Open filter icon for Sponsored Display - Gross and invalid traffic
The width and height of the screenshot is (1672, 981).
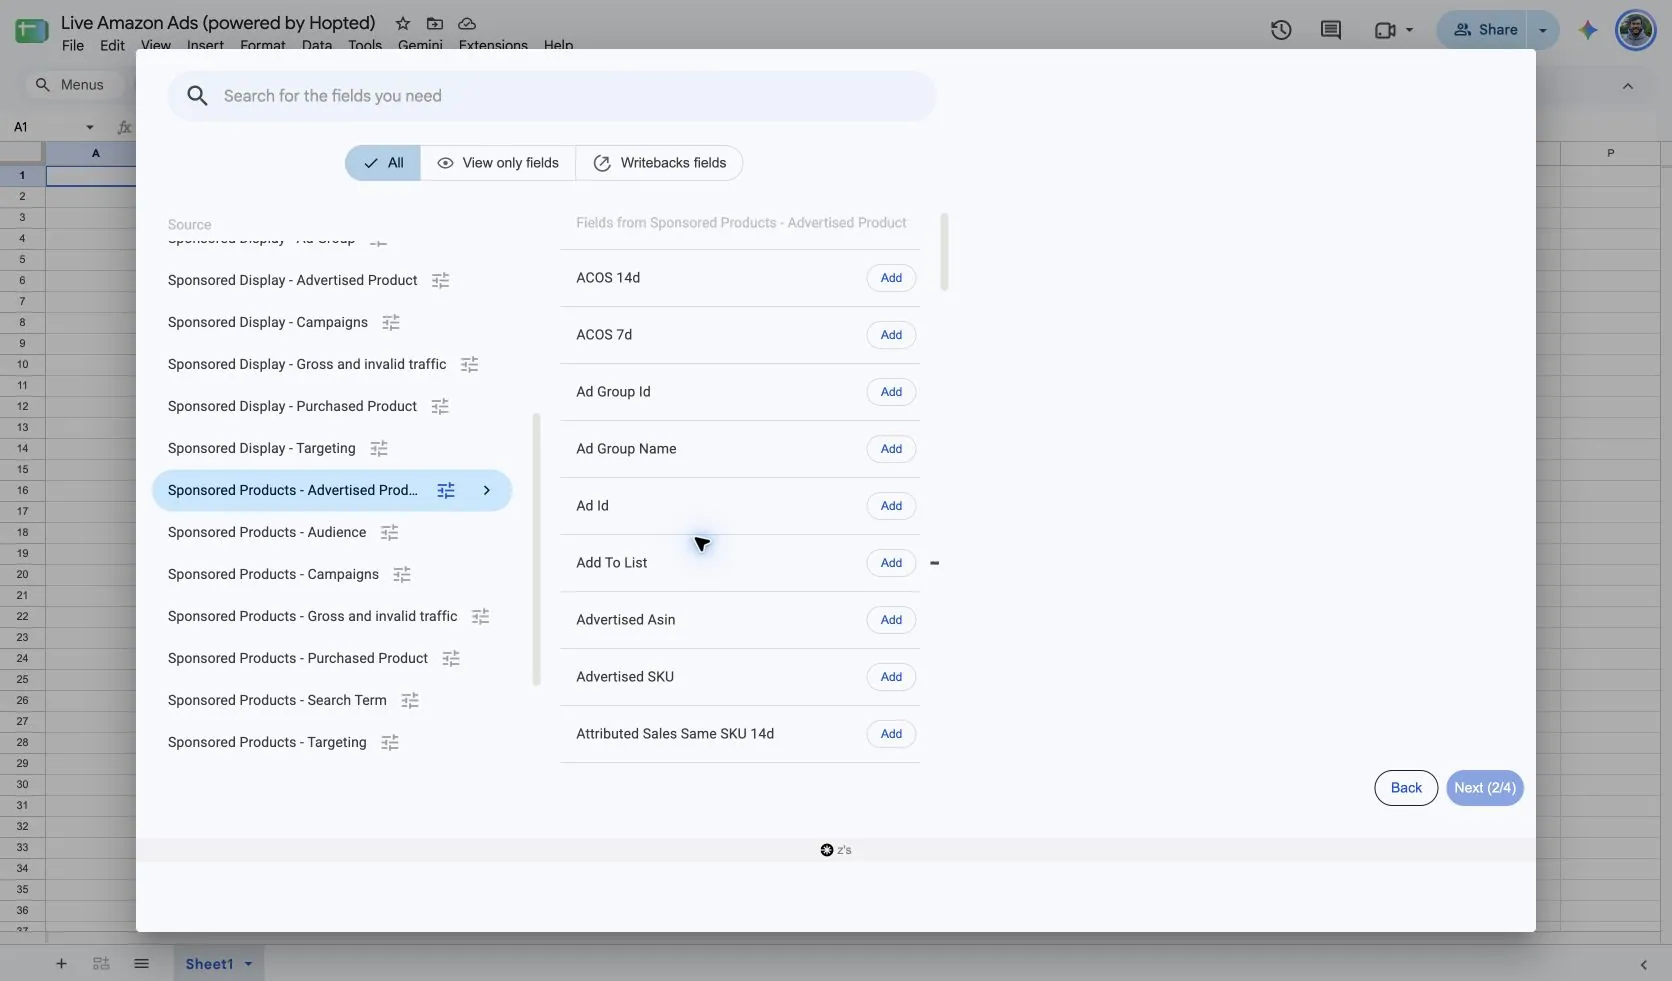(469, 365)
